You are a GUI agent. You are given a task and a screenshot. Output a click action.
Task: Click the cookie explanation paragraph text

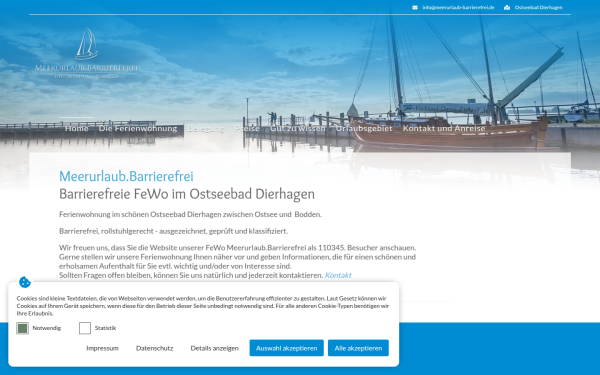pos(203,306)
